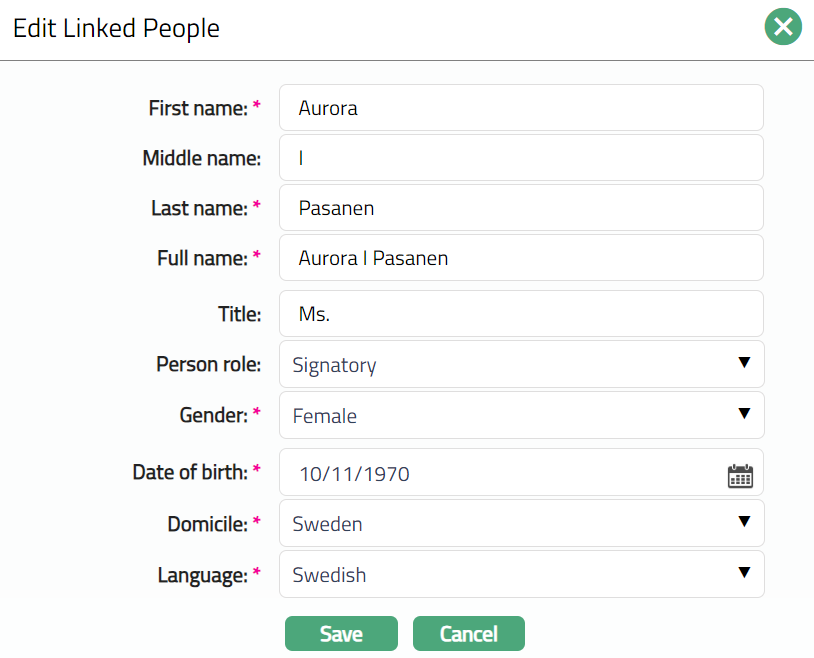The height and width of the screenshot is (658, 814).
Task: Open the Gender dropdown showing Female
Action: (520, 415)
